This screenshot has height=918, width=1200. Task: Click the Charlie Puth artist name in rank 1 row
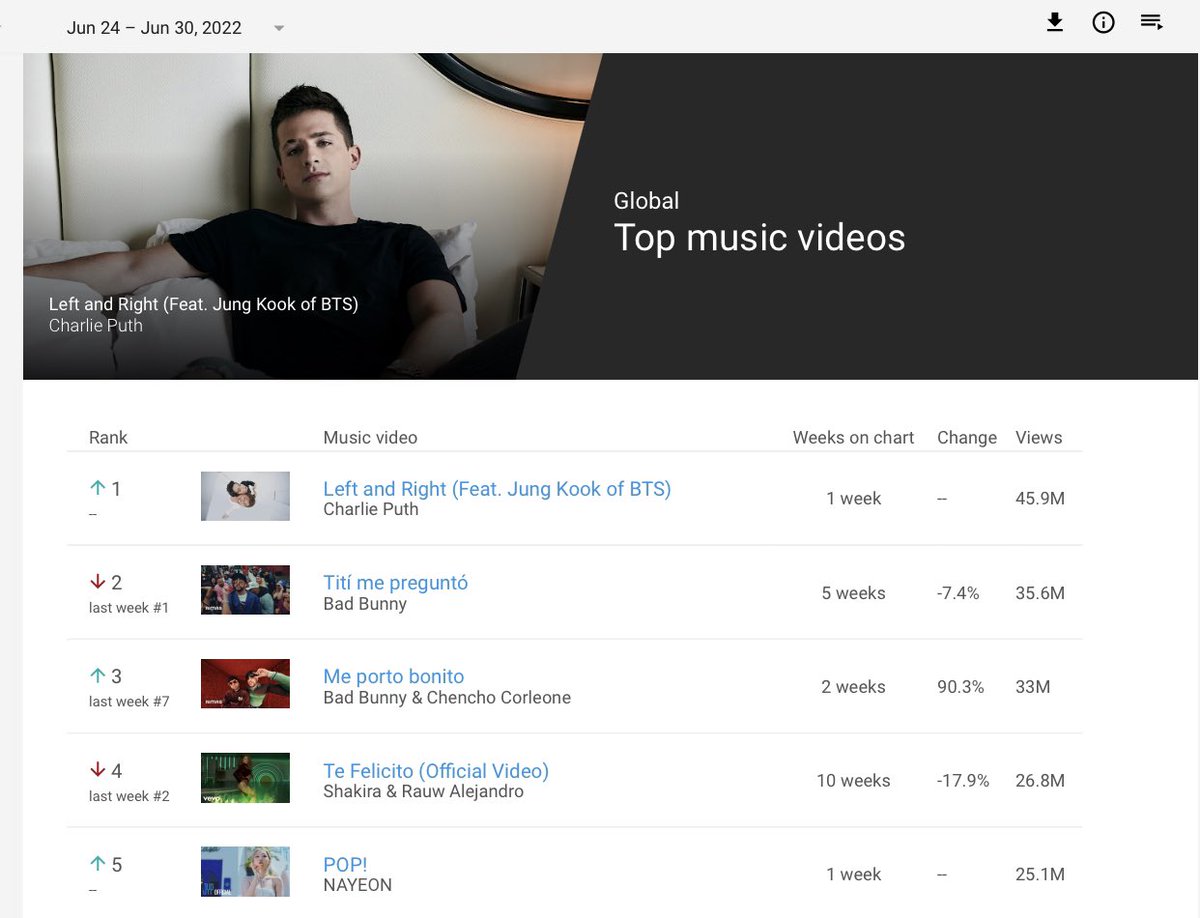pos(371,509)
